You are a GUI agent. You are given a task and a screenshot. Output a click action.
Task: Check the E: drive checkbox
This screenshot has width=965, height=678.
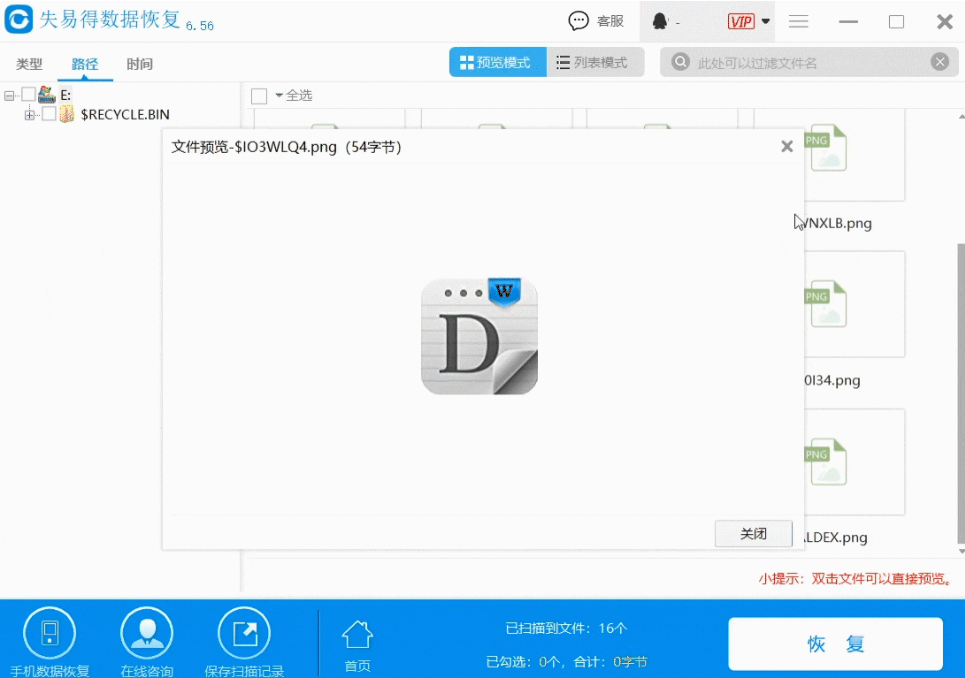(x=28, y=95)
